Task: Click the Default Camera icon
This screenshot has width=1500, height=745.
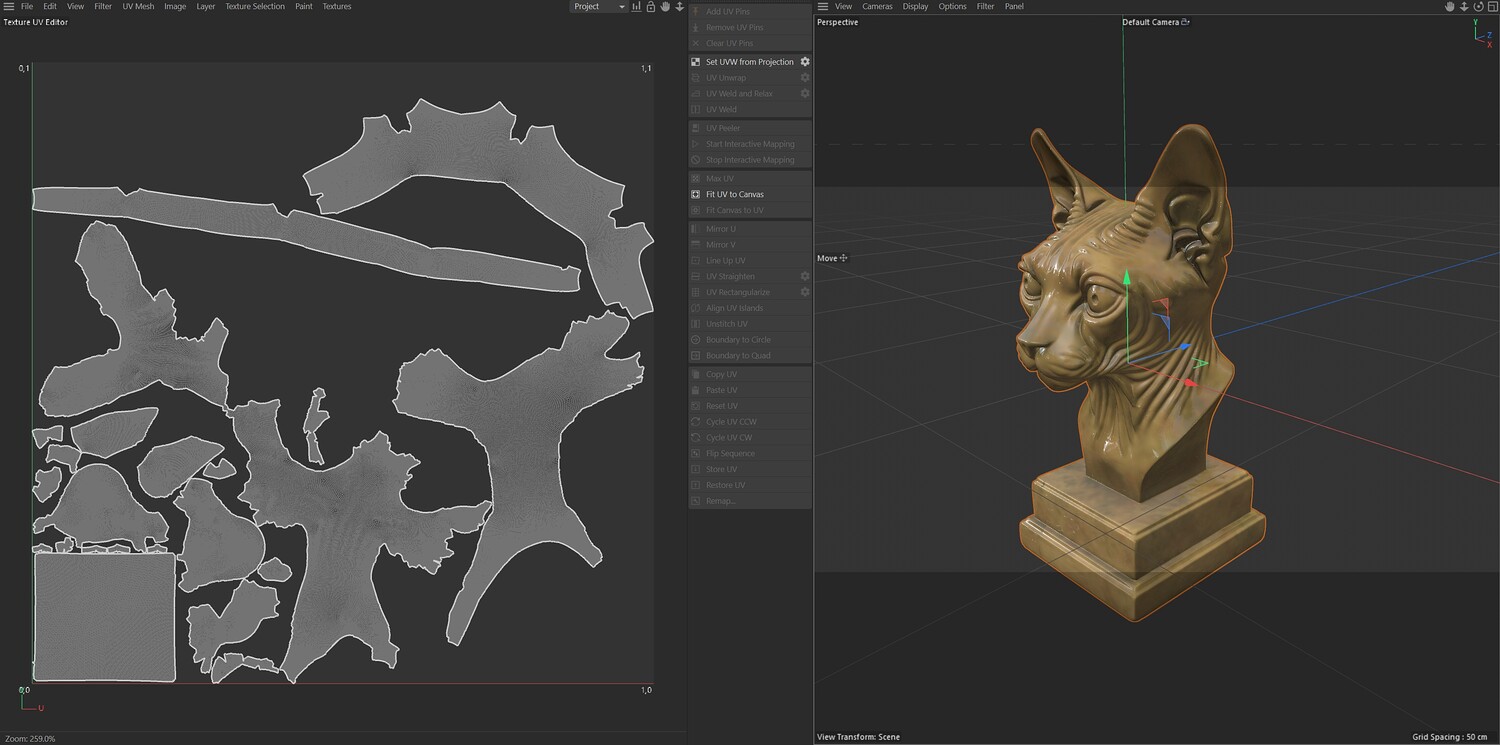Action: click(1186, 22)
